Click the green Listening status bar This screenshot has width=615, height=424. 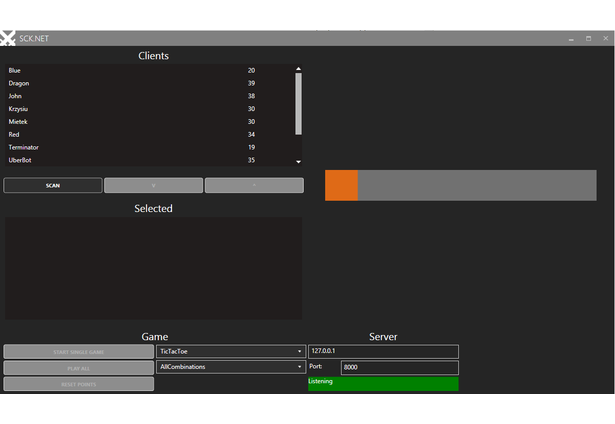(x=383, y=384)
